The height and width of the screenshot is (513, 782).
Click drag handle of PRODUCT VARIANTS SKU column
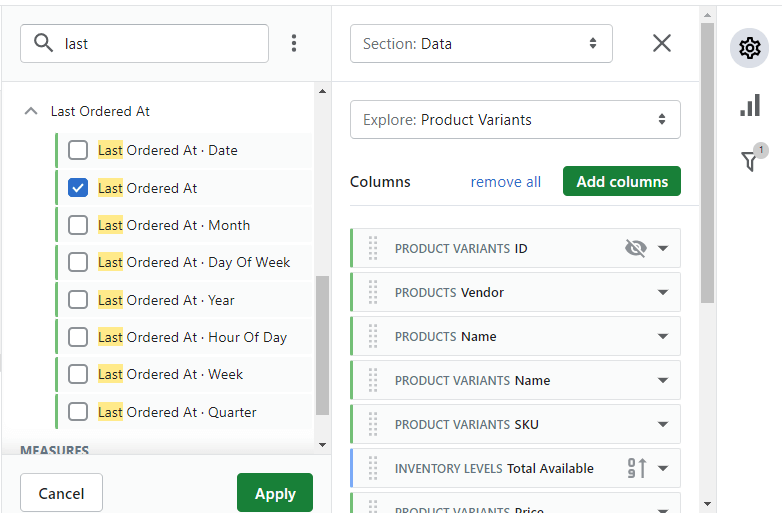[373, 424]
